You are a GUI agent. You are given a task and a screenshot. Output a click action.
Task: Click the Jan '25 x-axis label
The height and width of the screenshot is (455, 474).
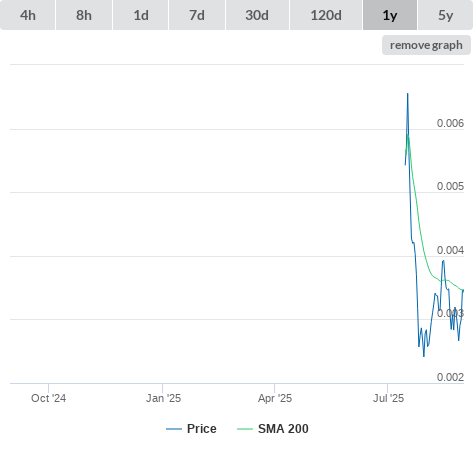pos(163,398)
